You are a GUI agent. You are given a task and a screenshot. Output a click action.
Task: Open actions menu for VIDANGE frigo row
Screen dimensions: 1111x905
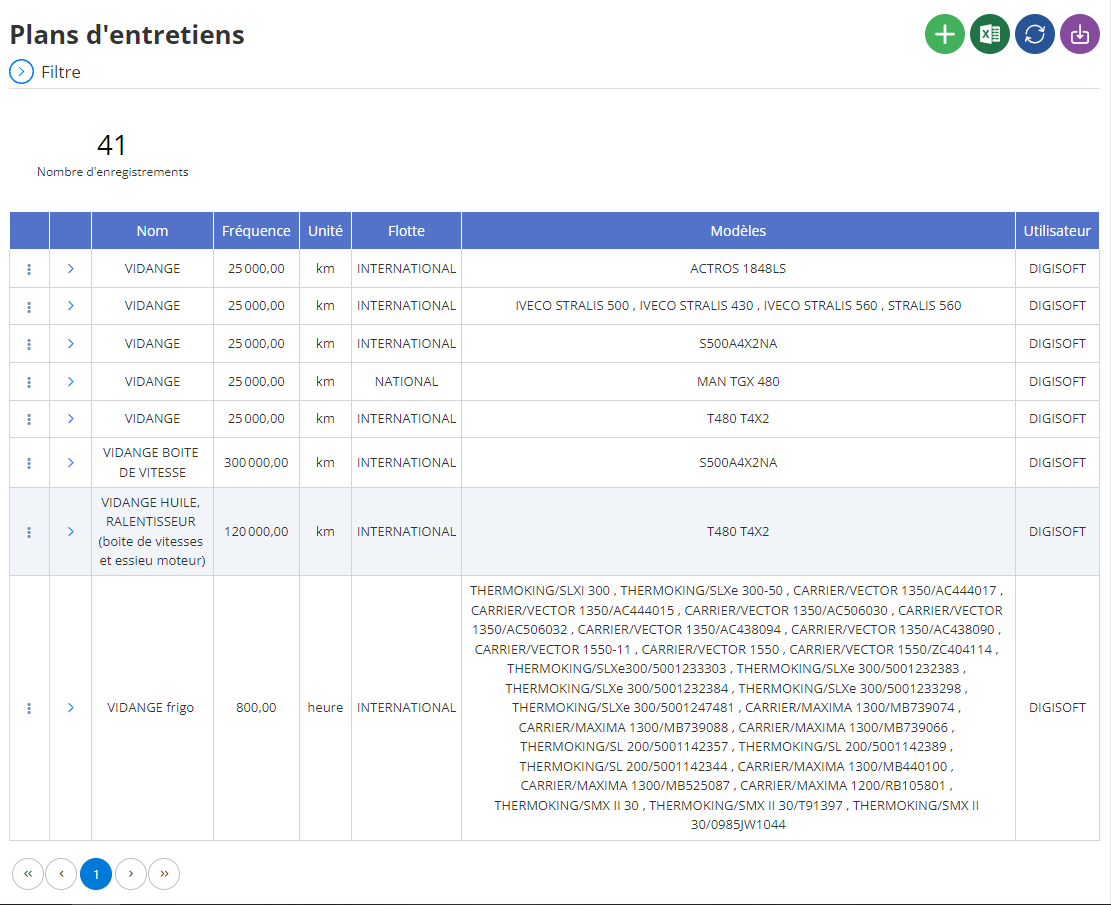(29, 708)
